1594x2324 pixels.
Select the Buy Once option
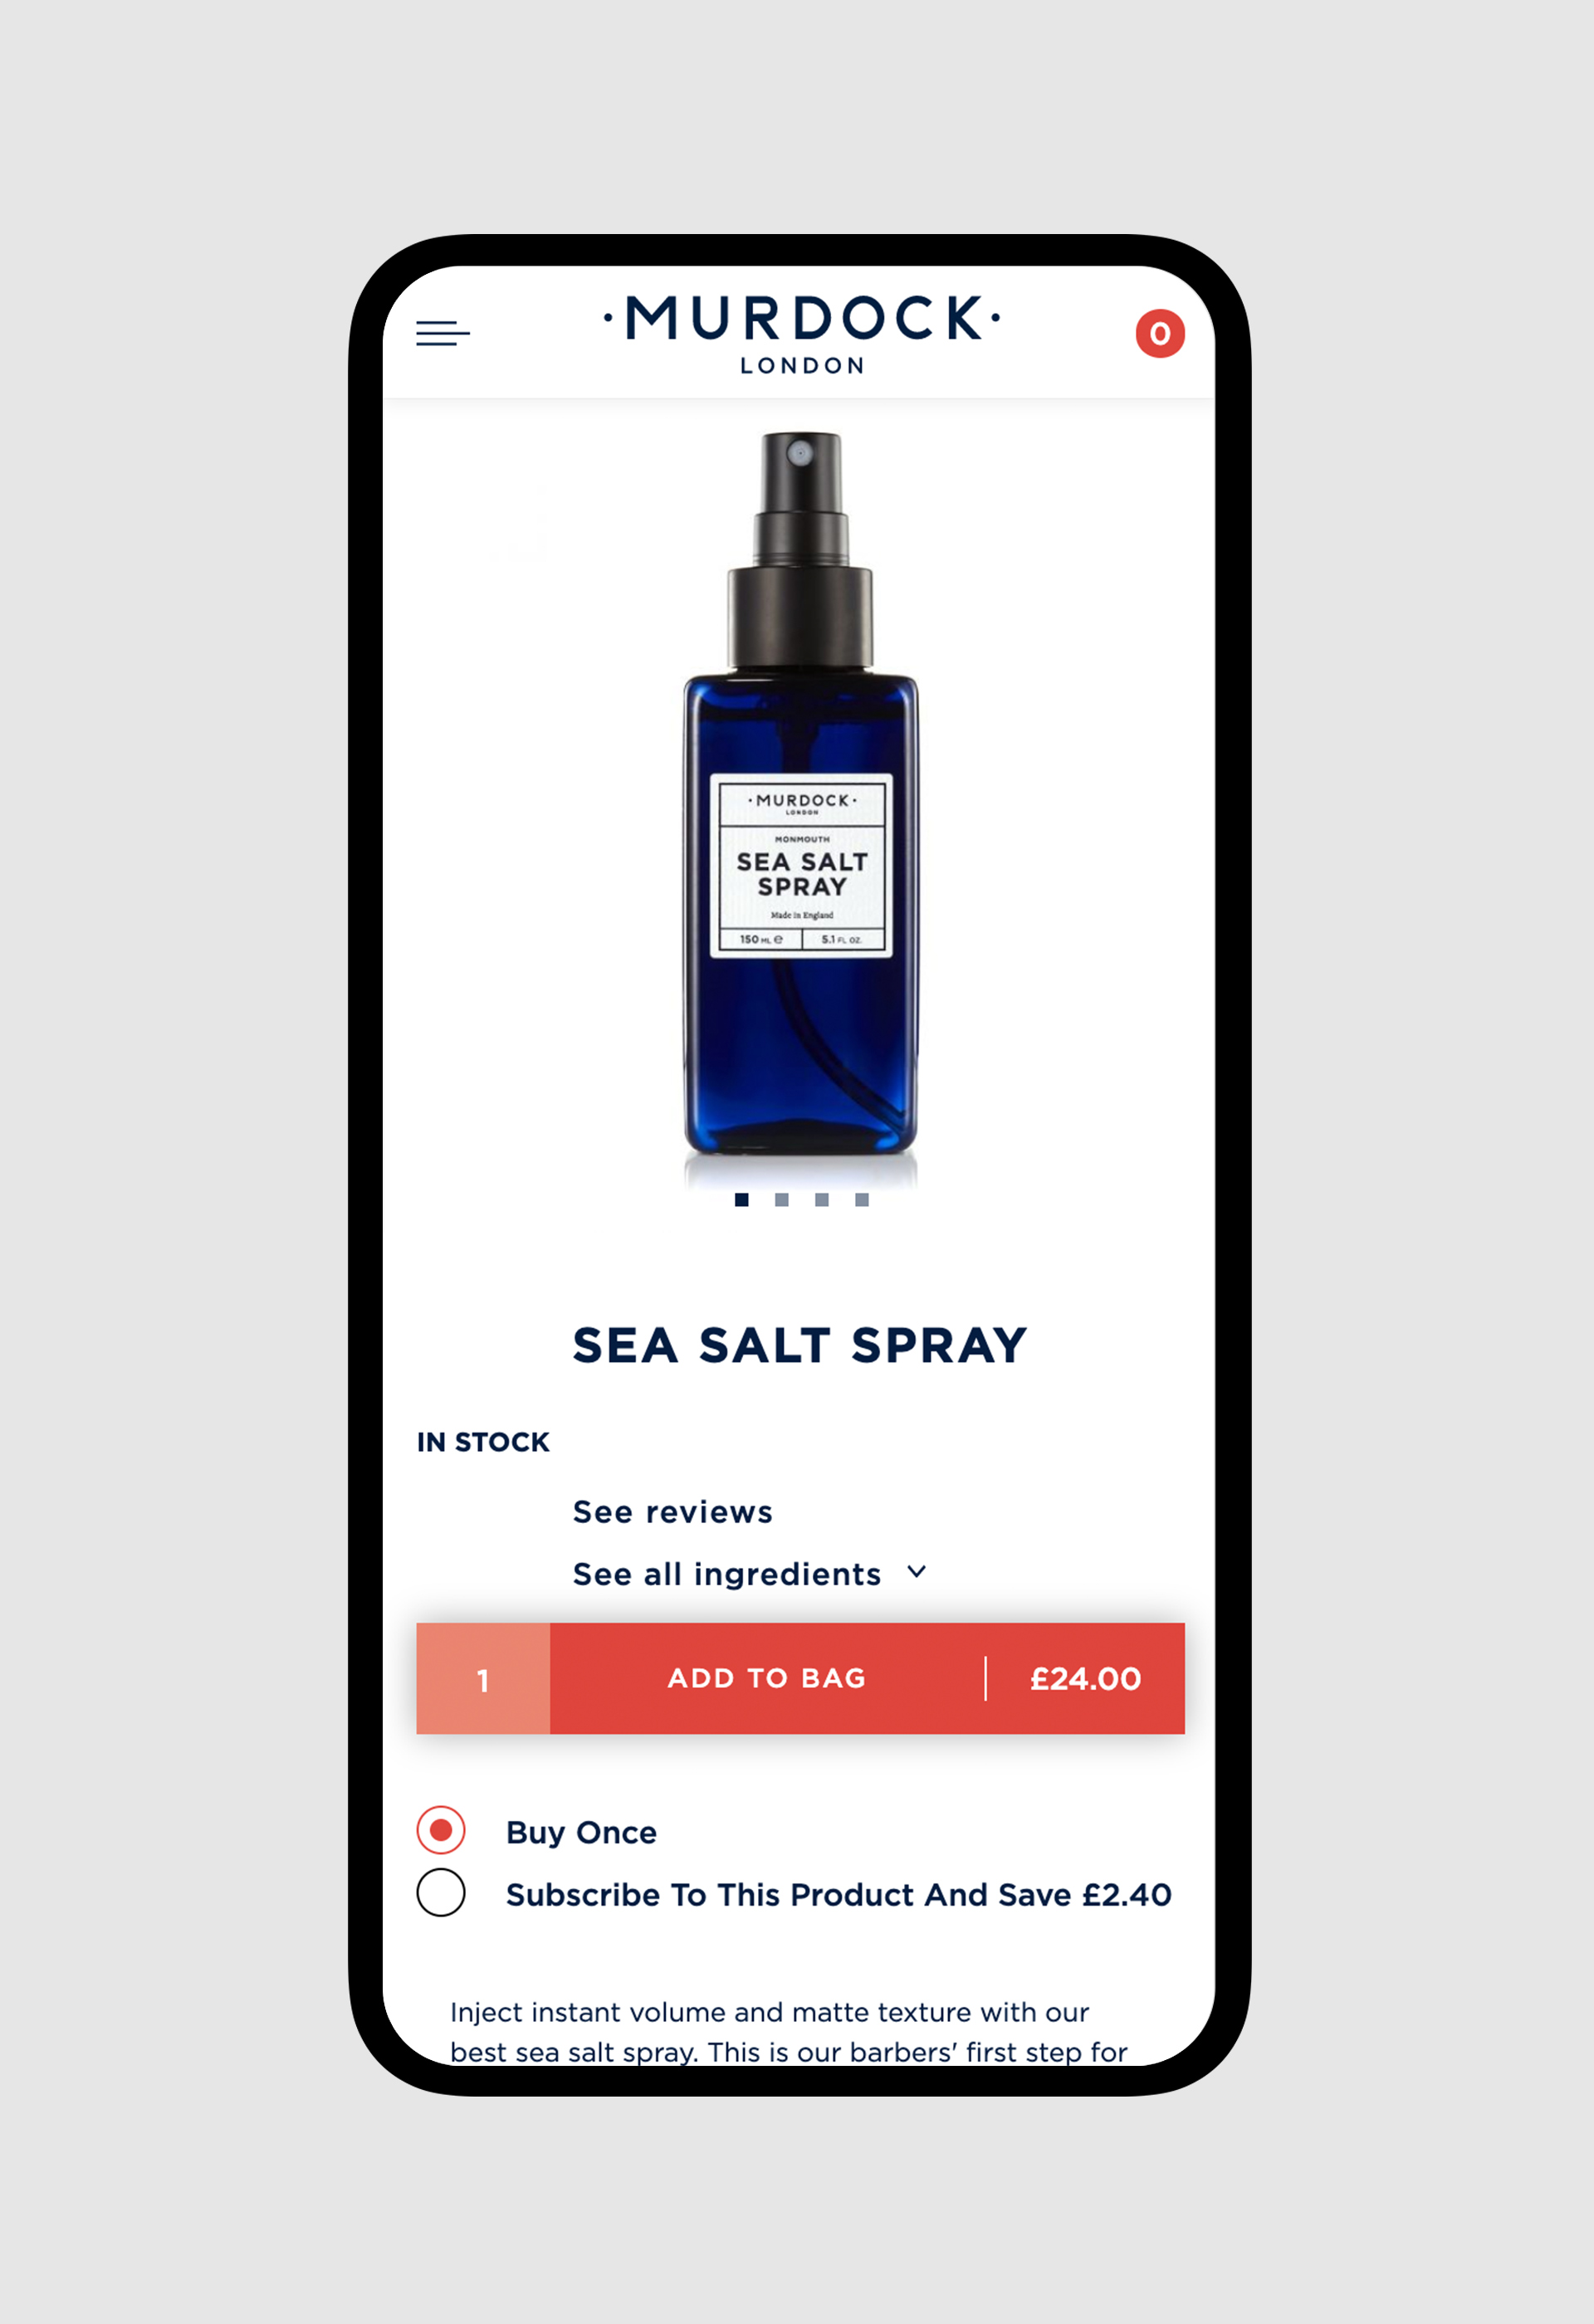[x=441, y=1830]
